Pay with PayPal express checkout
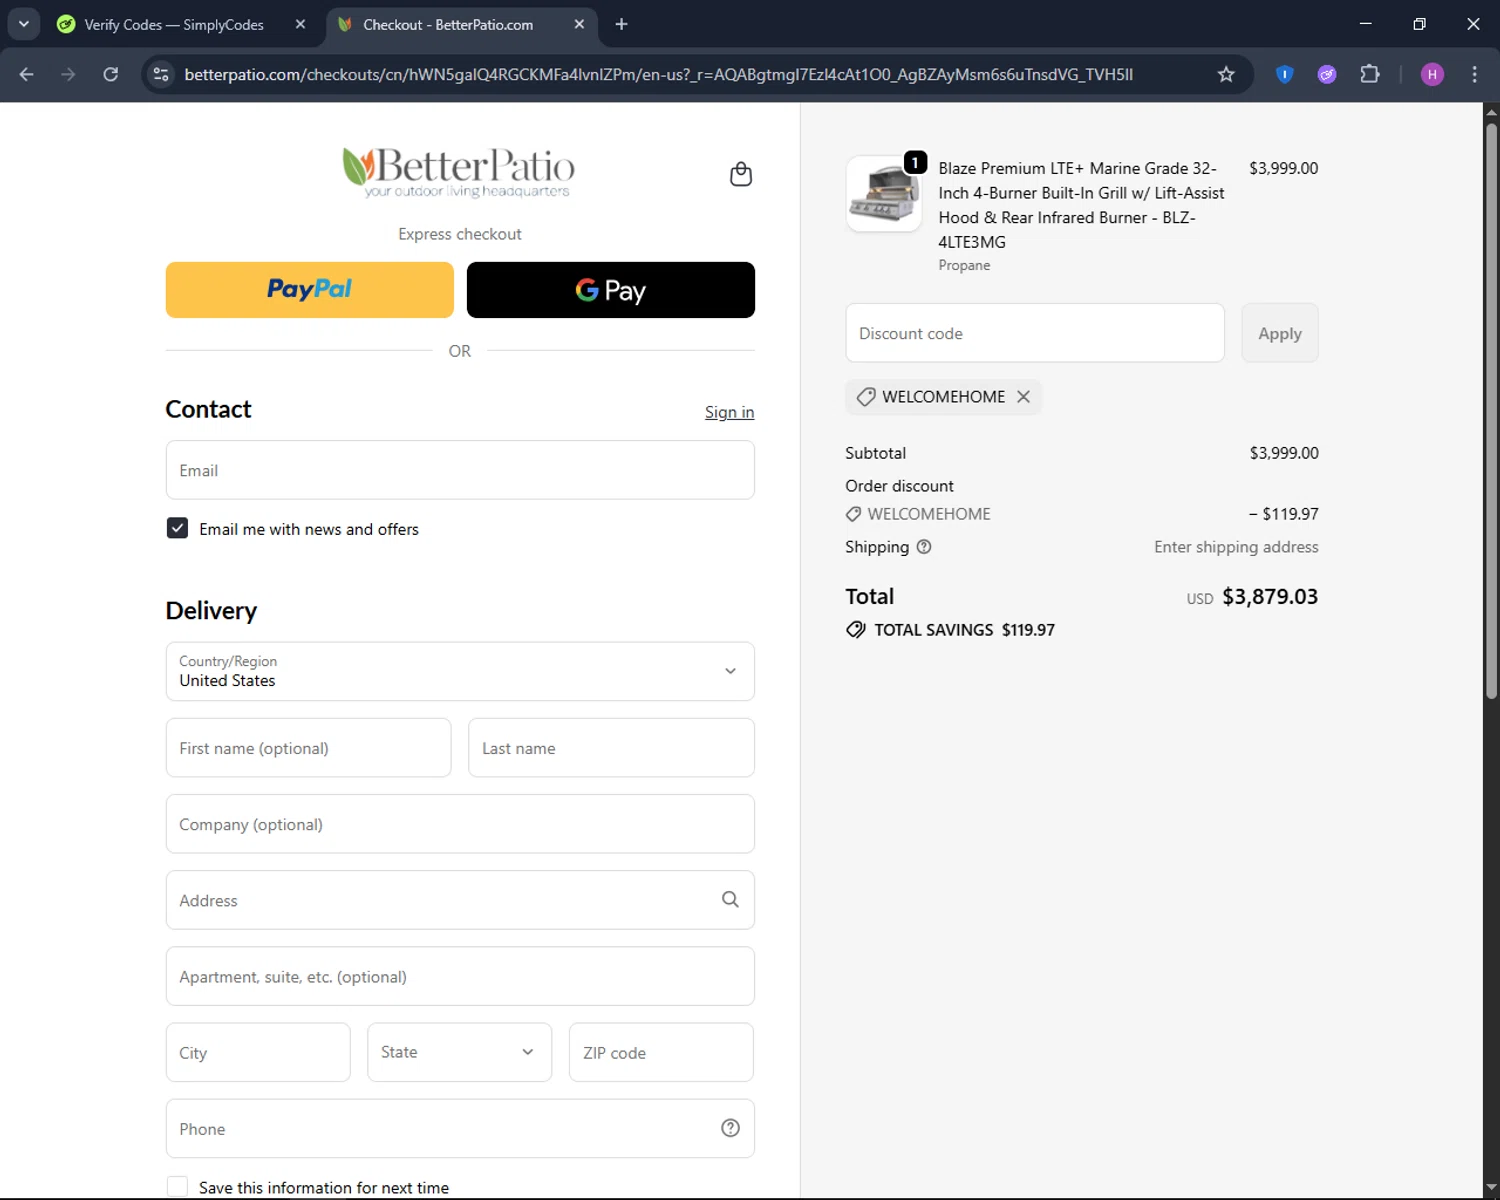The image size is (1500, 1200). click(309, 290)
